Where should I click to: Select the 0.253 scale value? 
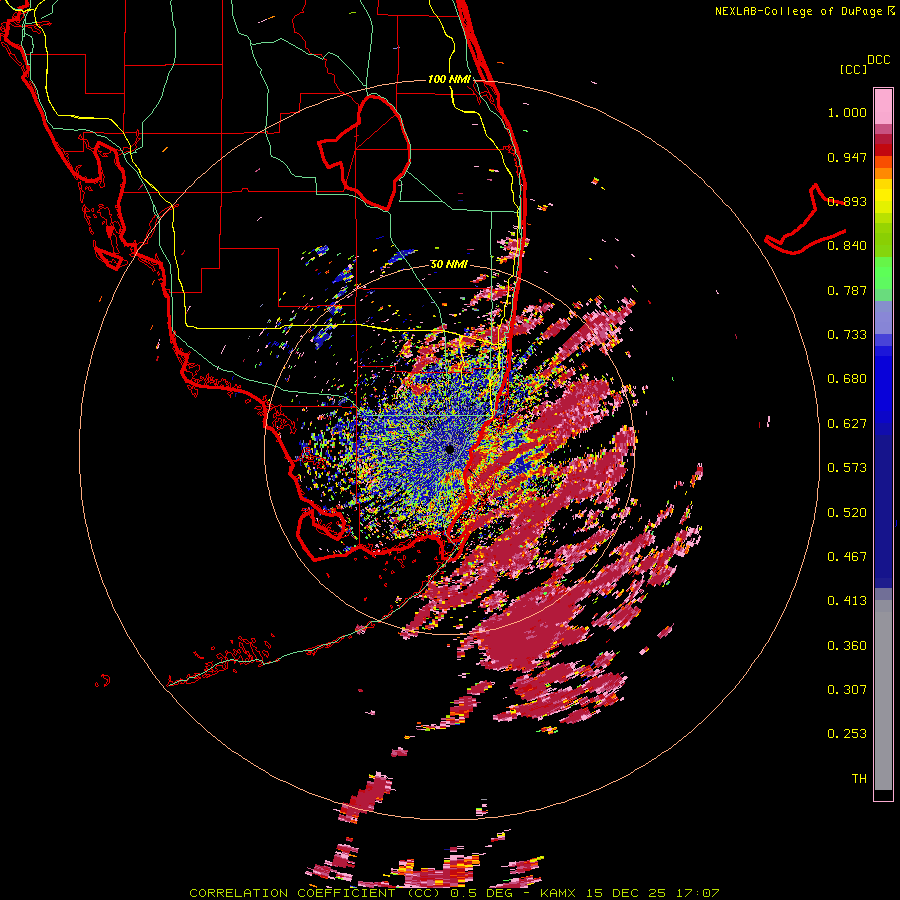click(x=847, y=734)
